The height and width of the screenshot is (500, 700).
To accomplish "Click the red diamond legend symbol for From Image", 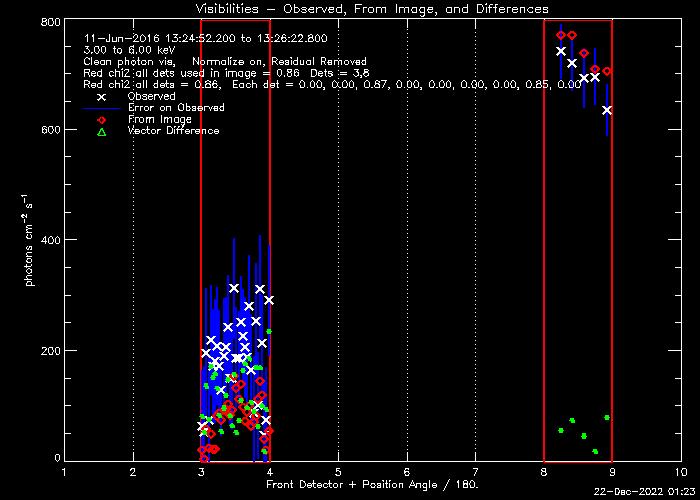I will click(102, 120).
